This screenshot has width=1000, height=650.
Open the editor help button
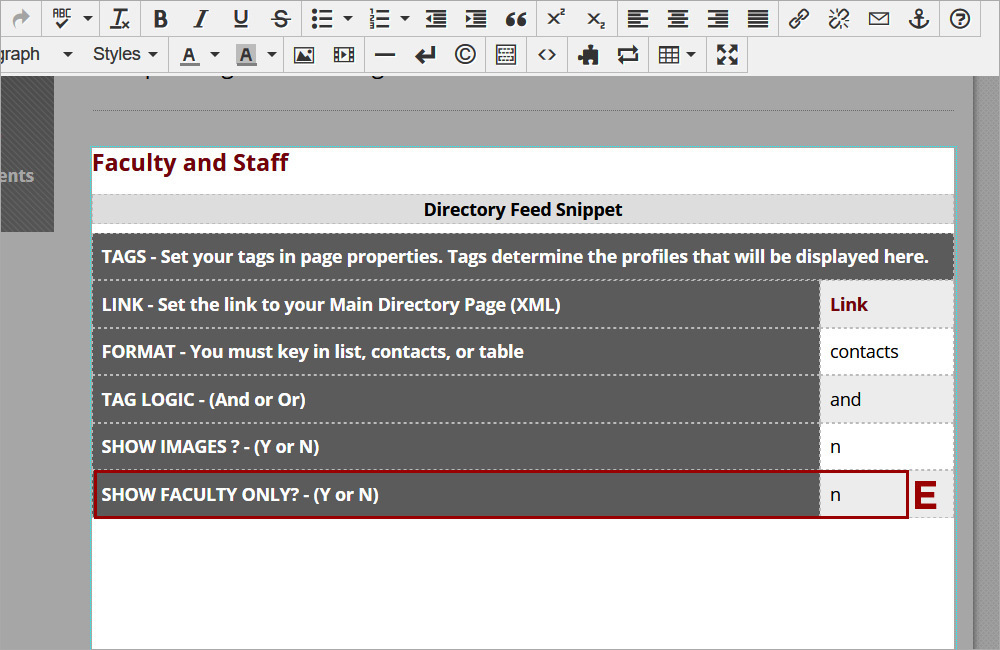point(959,18)
